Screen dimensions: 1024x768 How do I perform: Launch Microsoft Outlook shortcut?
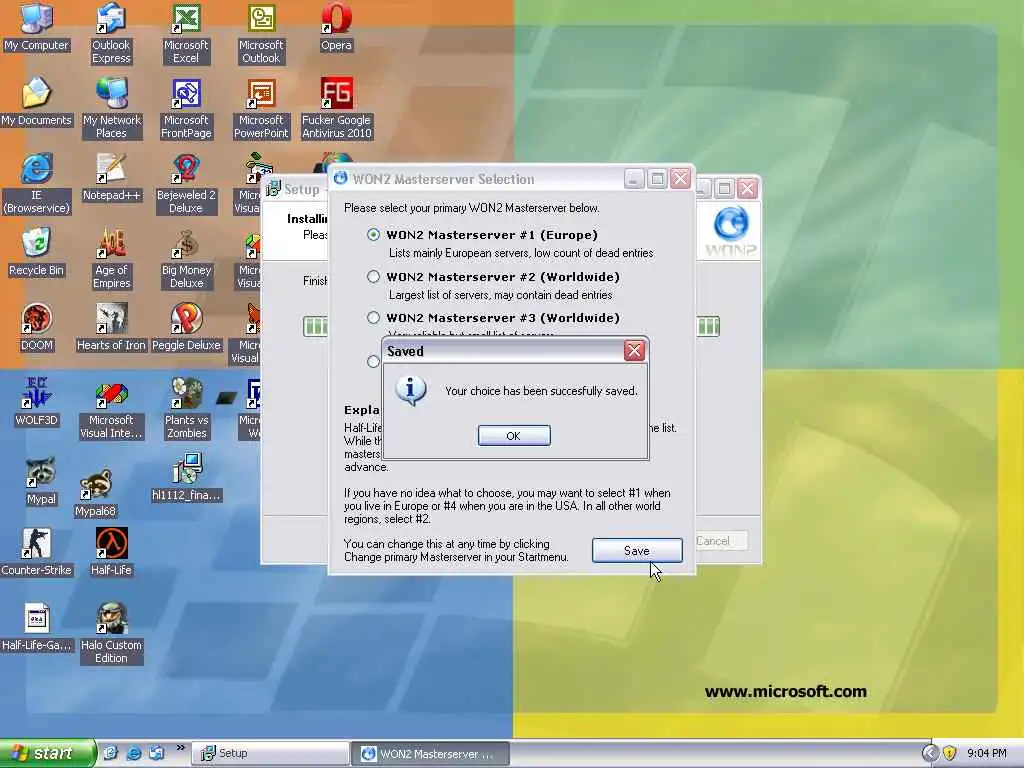[x=261, y=33]
